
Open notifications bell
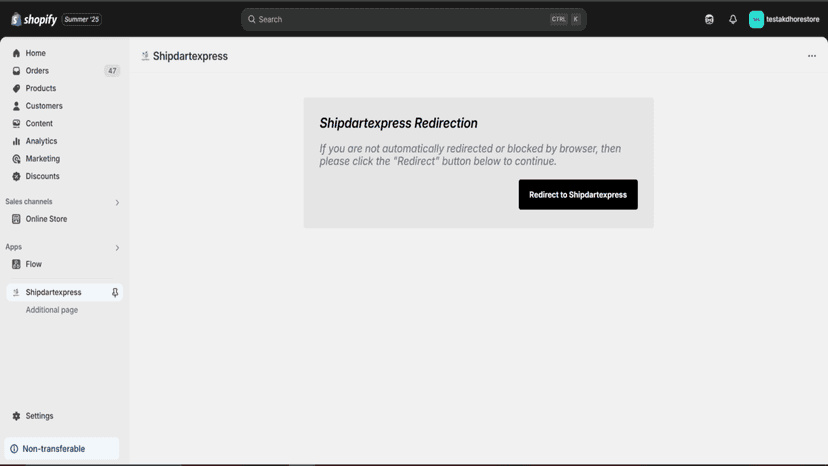[x=733, y=20]
